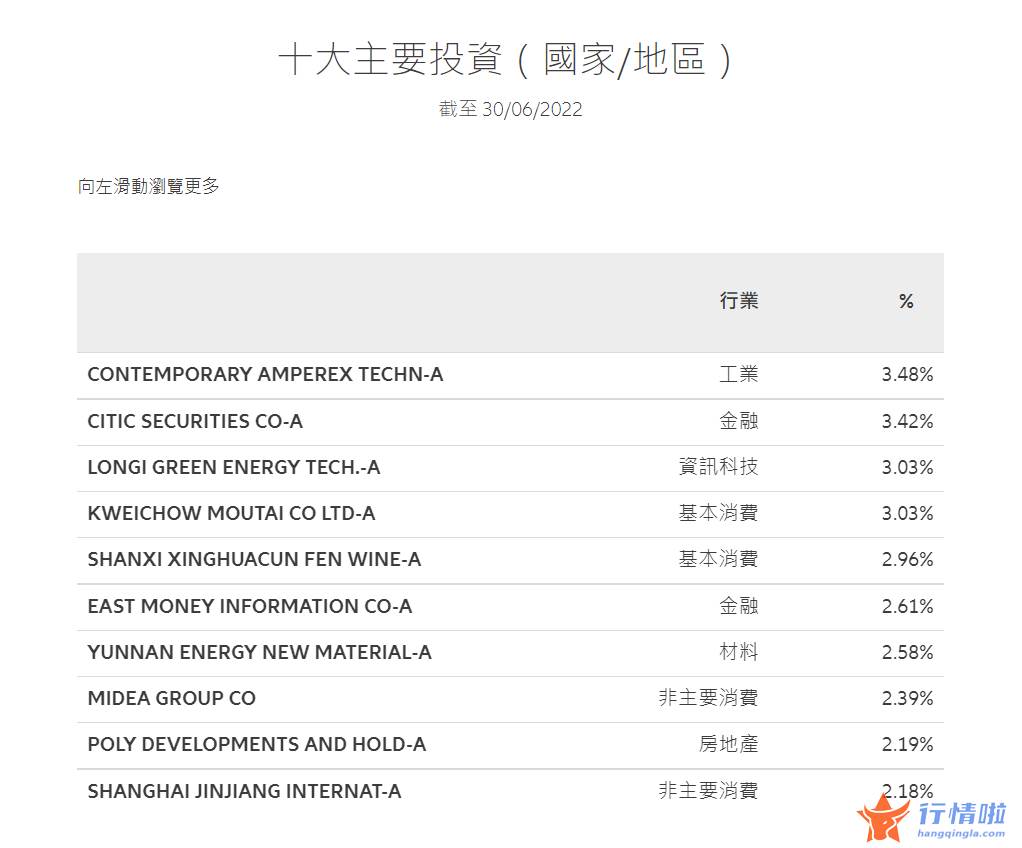Select CITIC SECURITIES CO-A row name
The width and height of the screenshot is (1022, 848).
[x=195, y=421]
